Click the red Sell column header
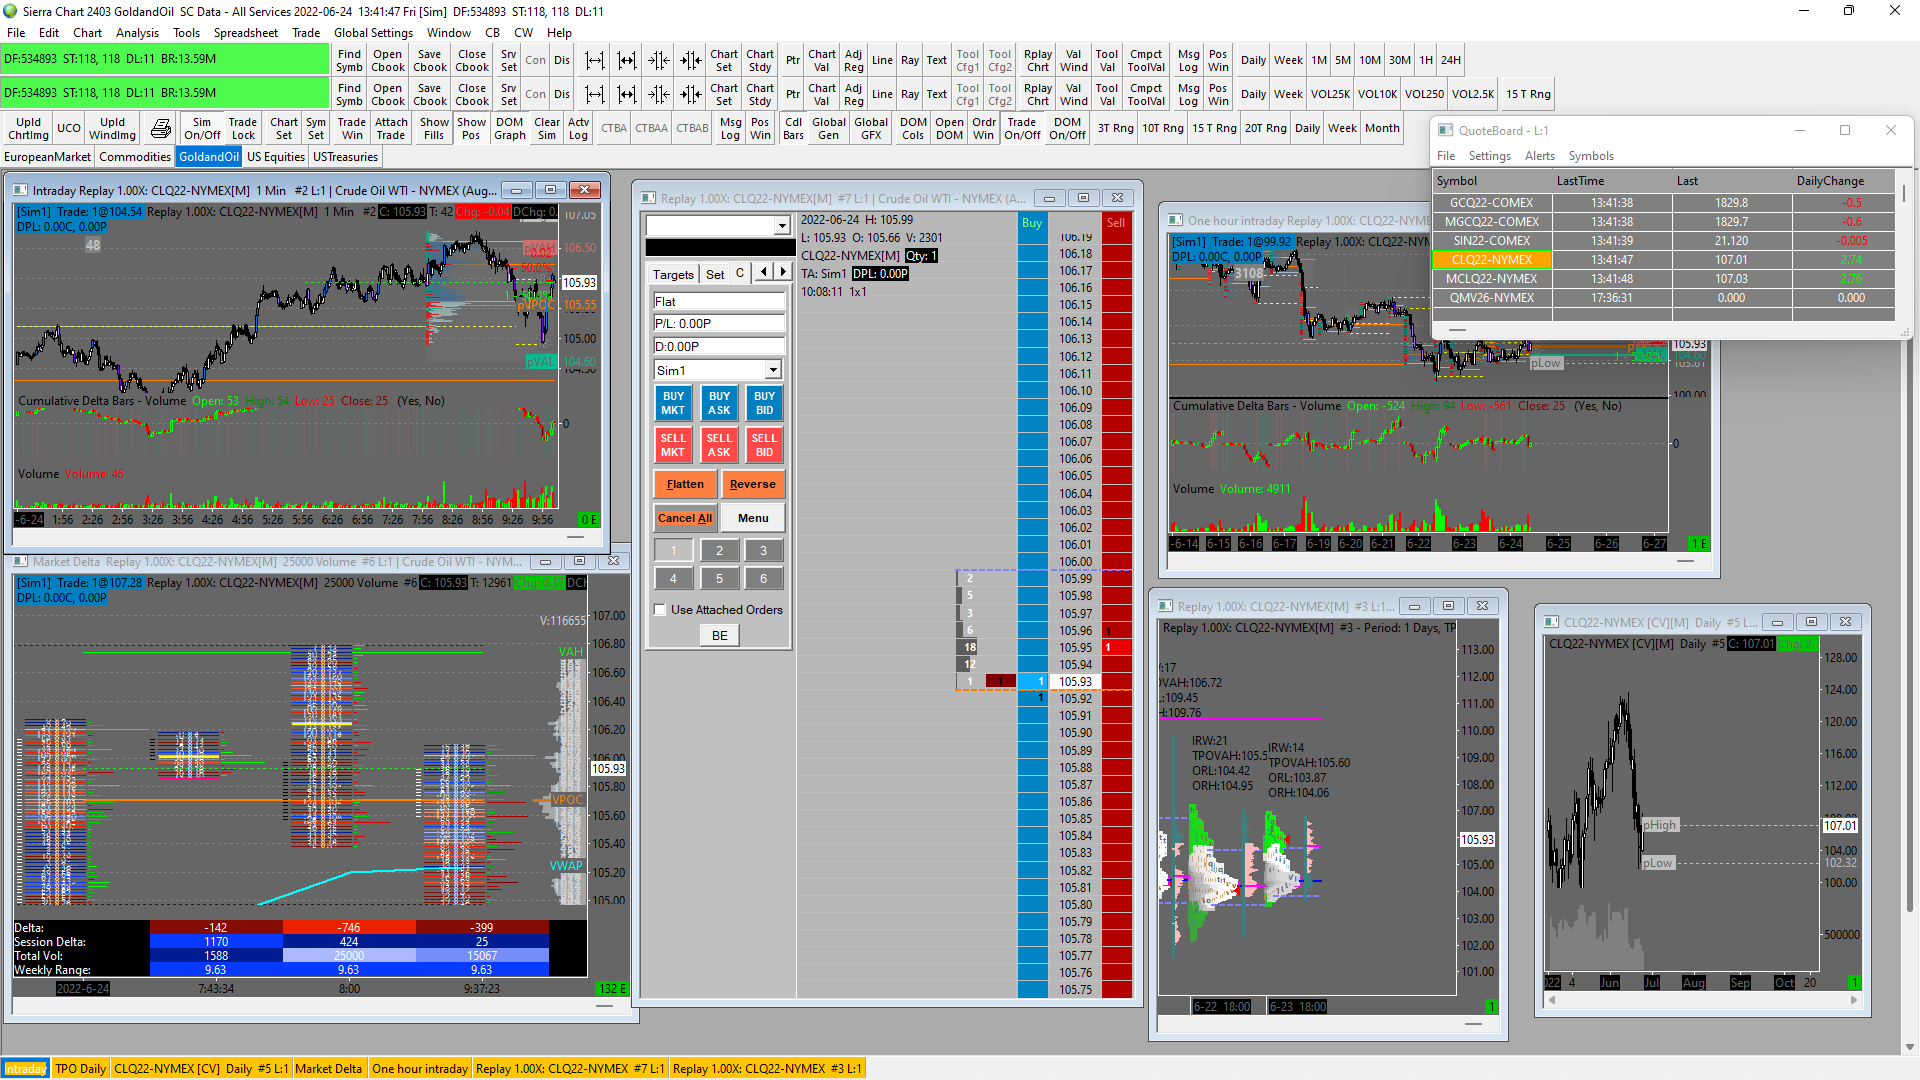This screenshot has width=1920, height=1080. coord(1116,223)
